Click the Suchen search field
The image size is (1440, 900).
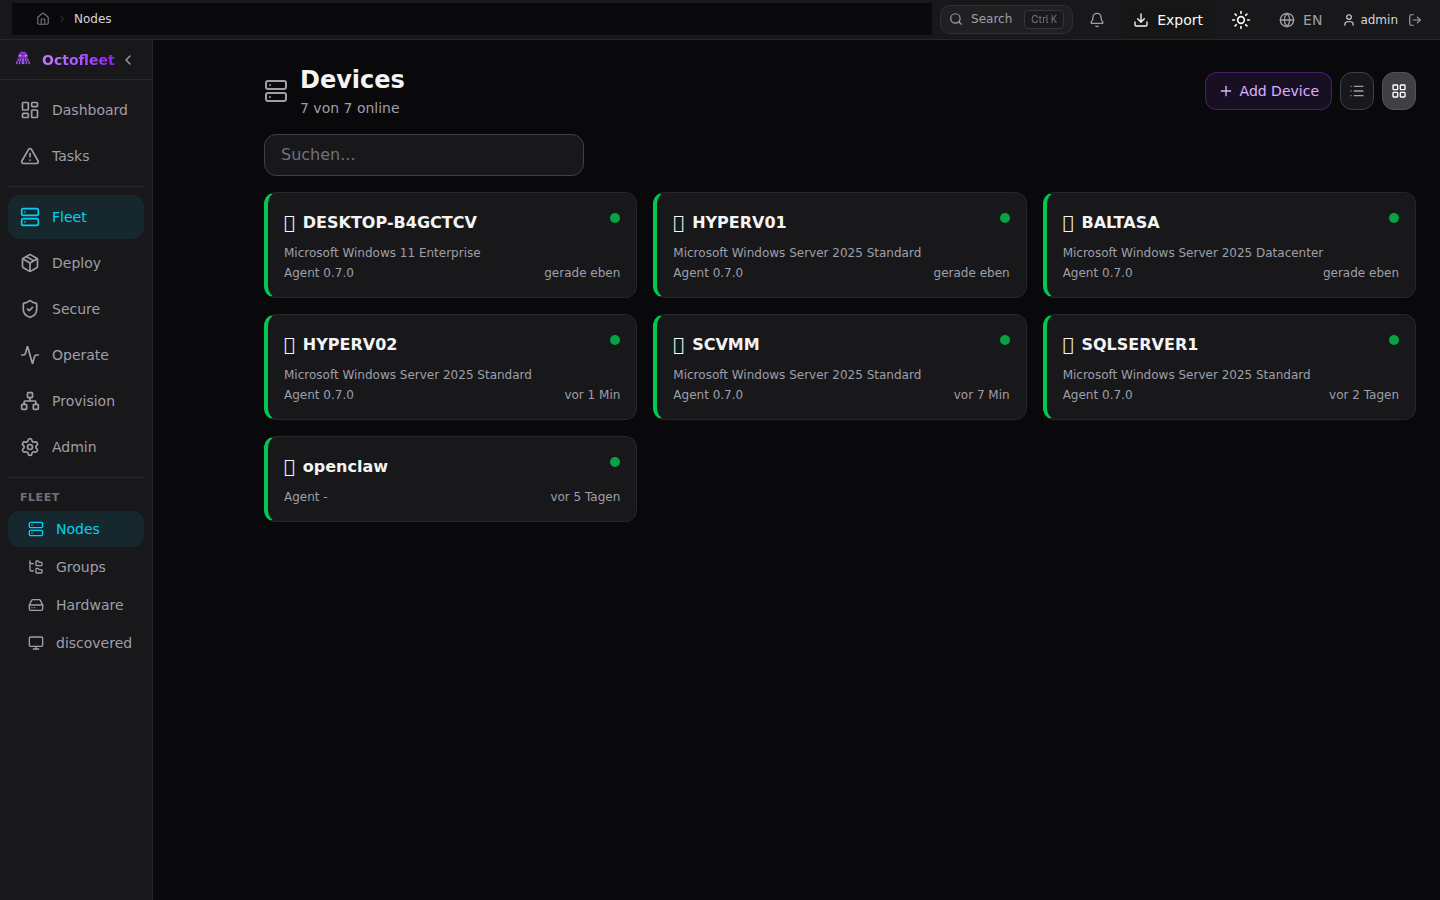[x=423, y=154]
